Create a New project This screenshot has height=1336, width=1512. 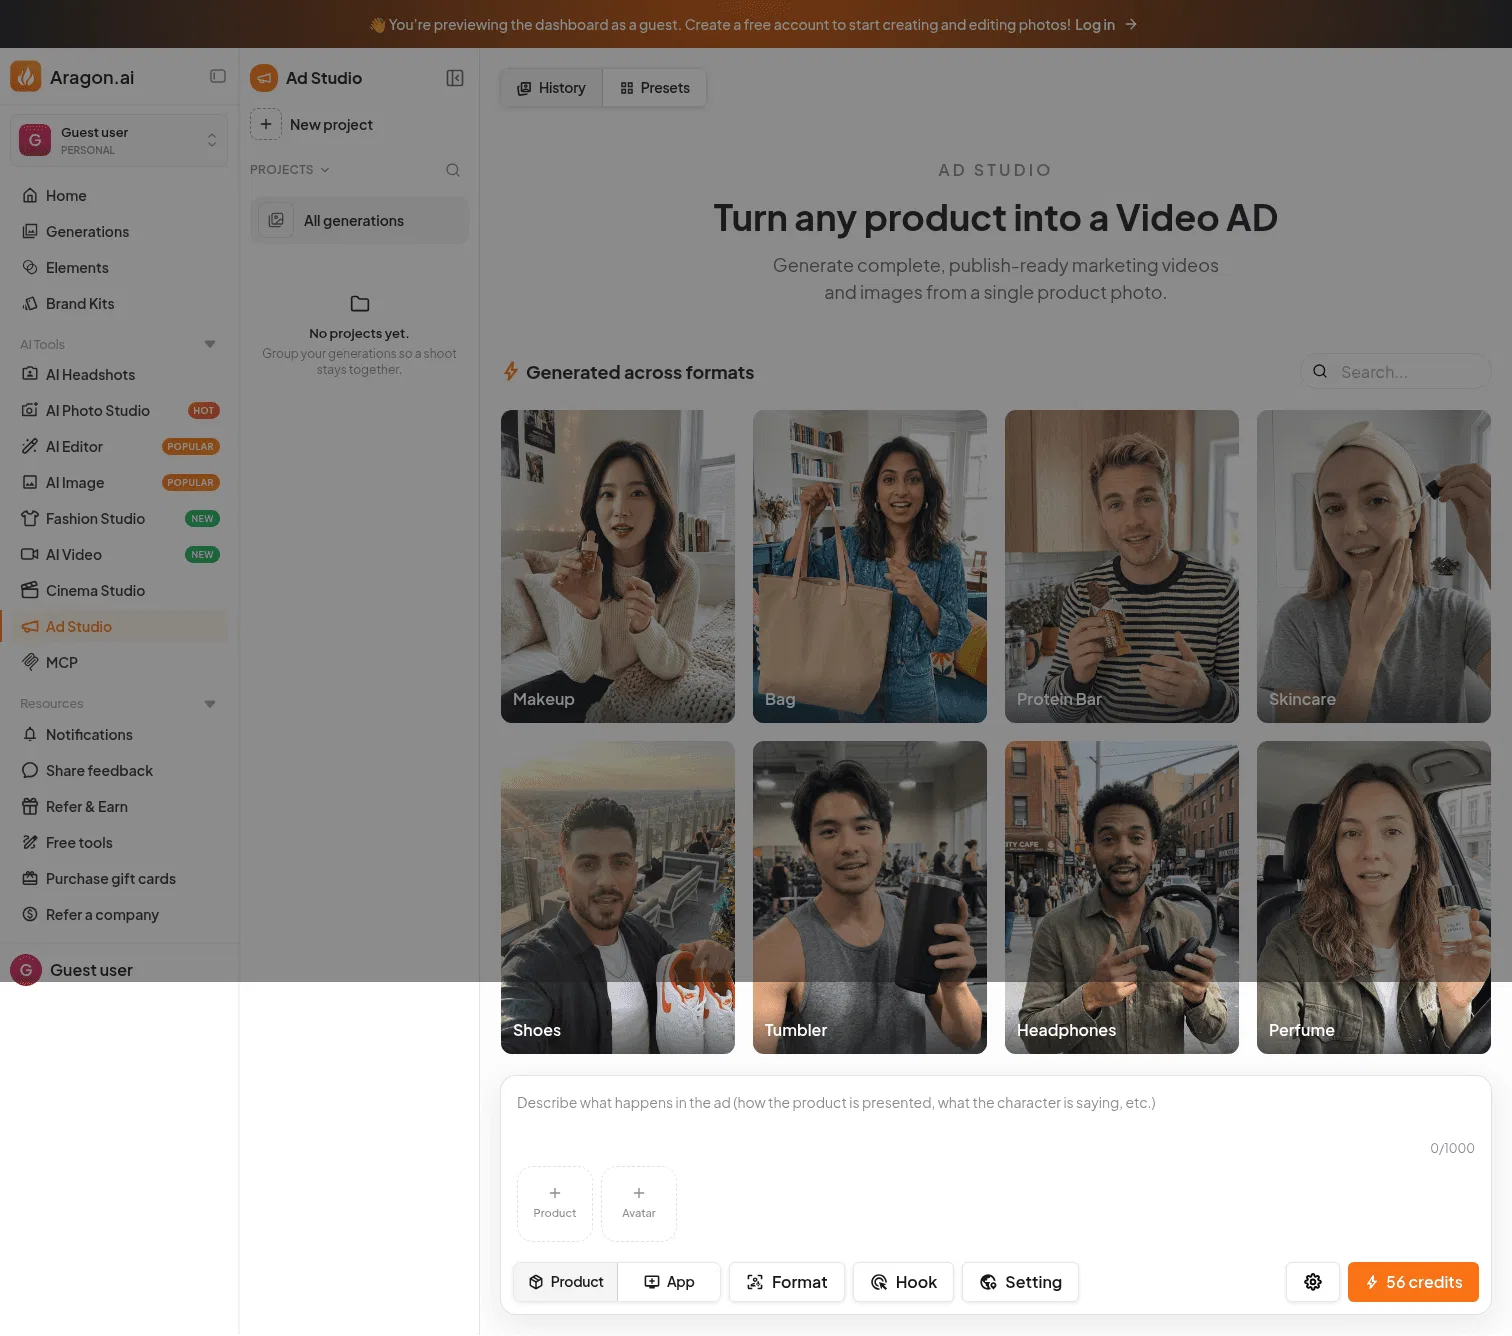coord(312,125)
